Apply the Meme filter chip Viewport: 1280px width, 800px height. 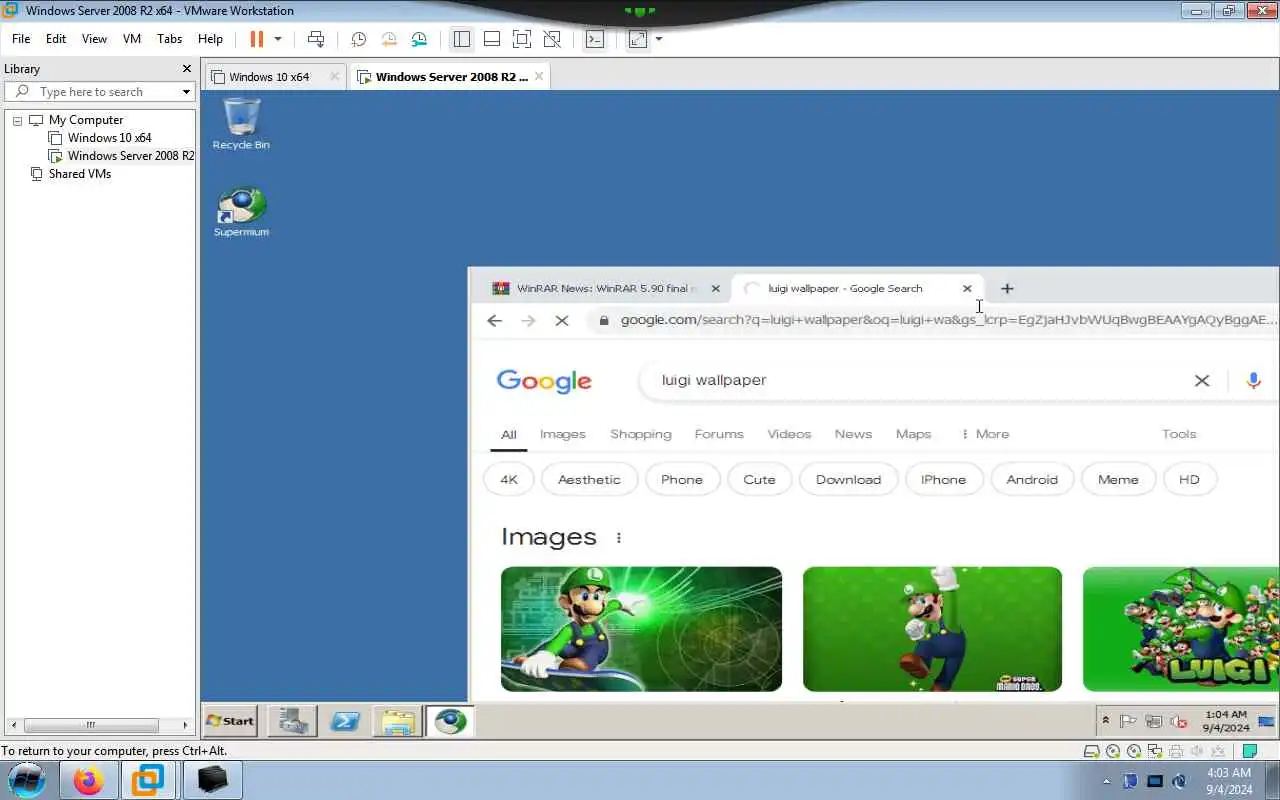pos(1118,480)
